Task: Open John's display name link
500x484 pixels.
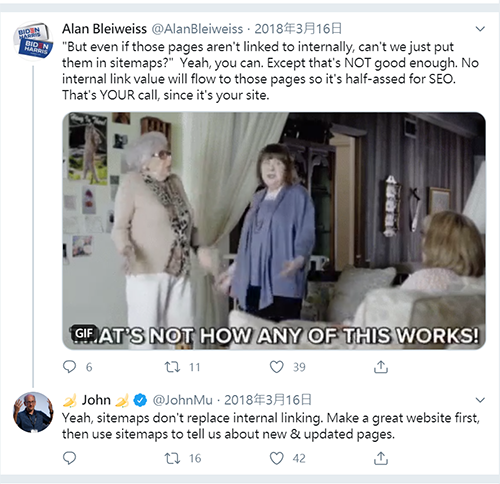Action: pos(96,400)
